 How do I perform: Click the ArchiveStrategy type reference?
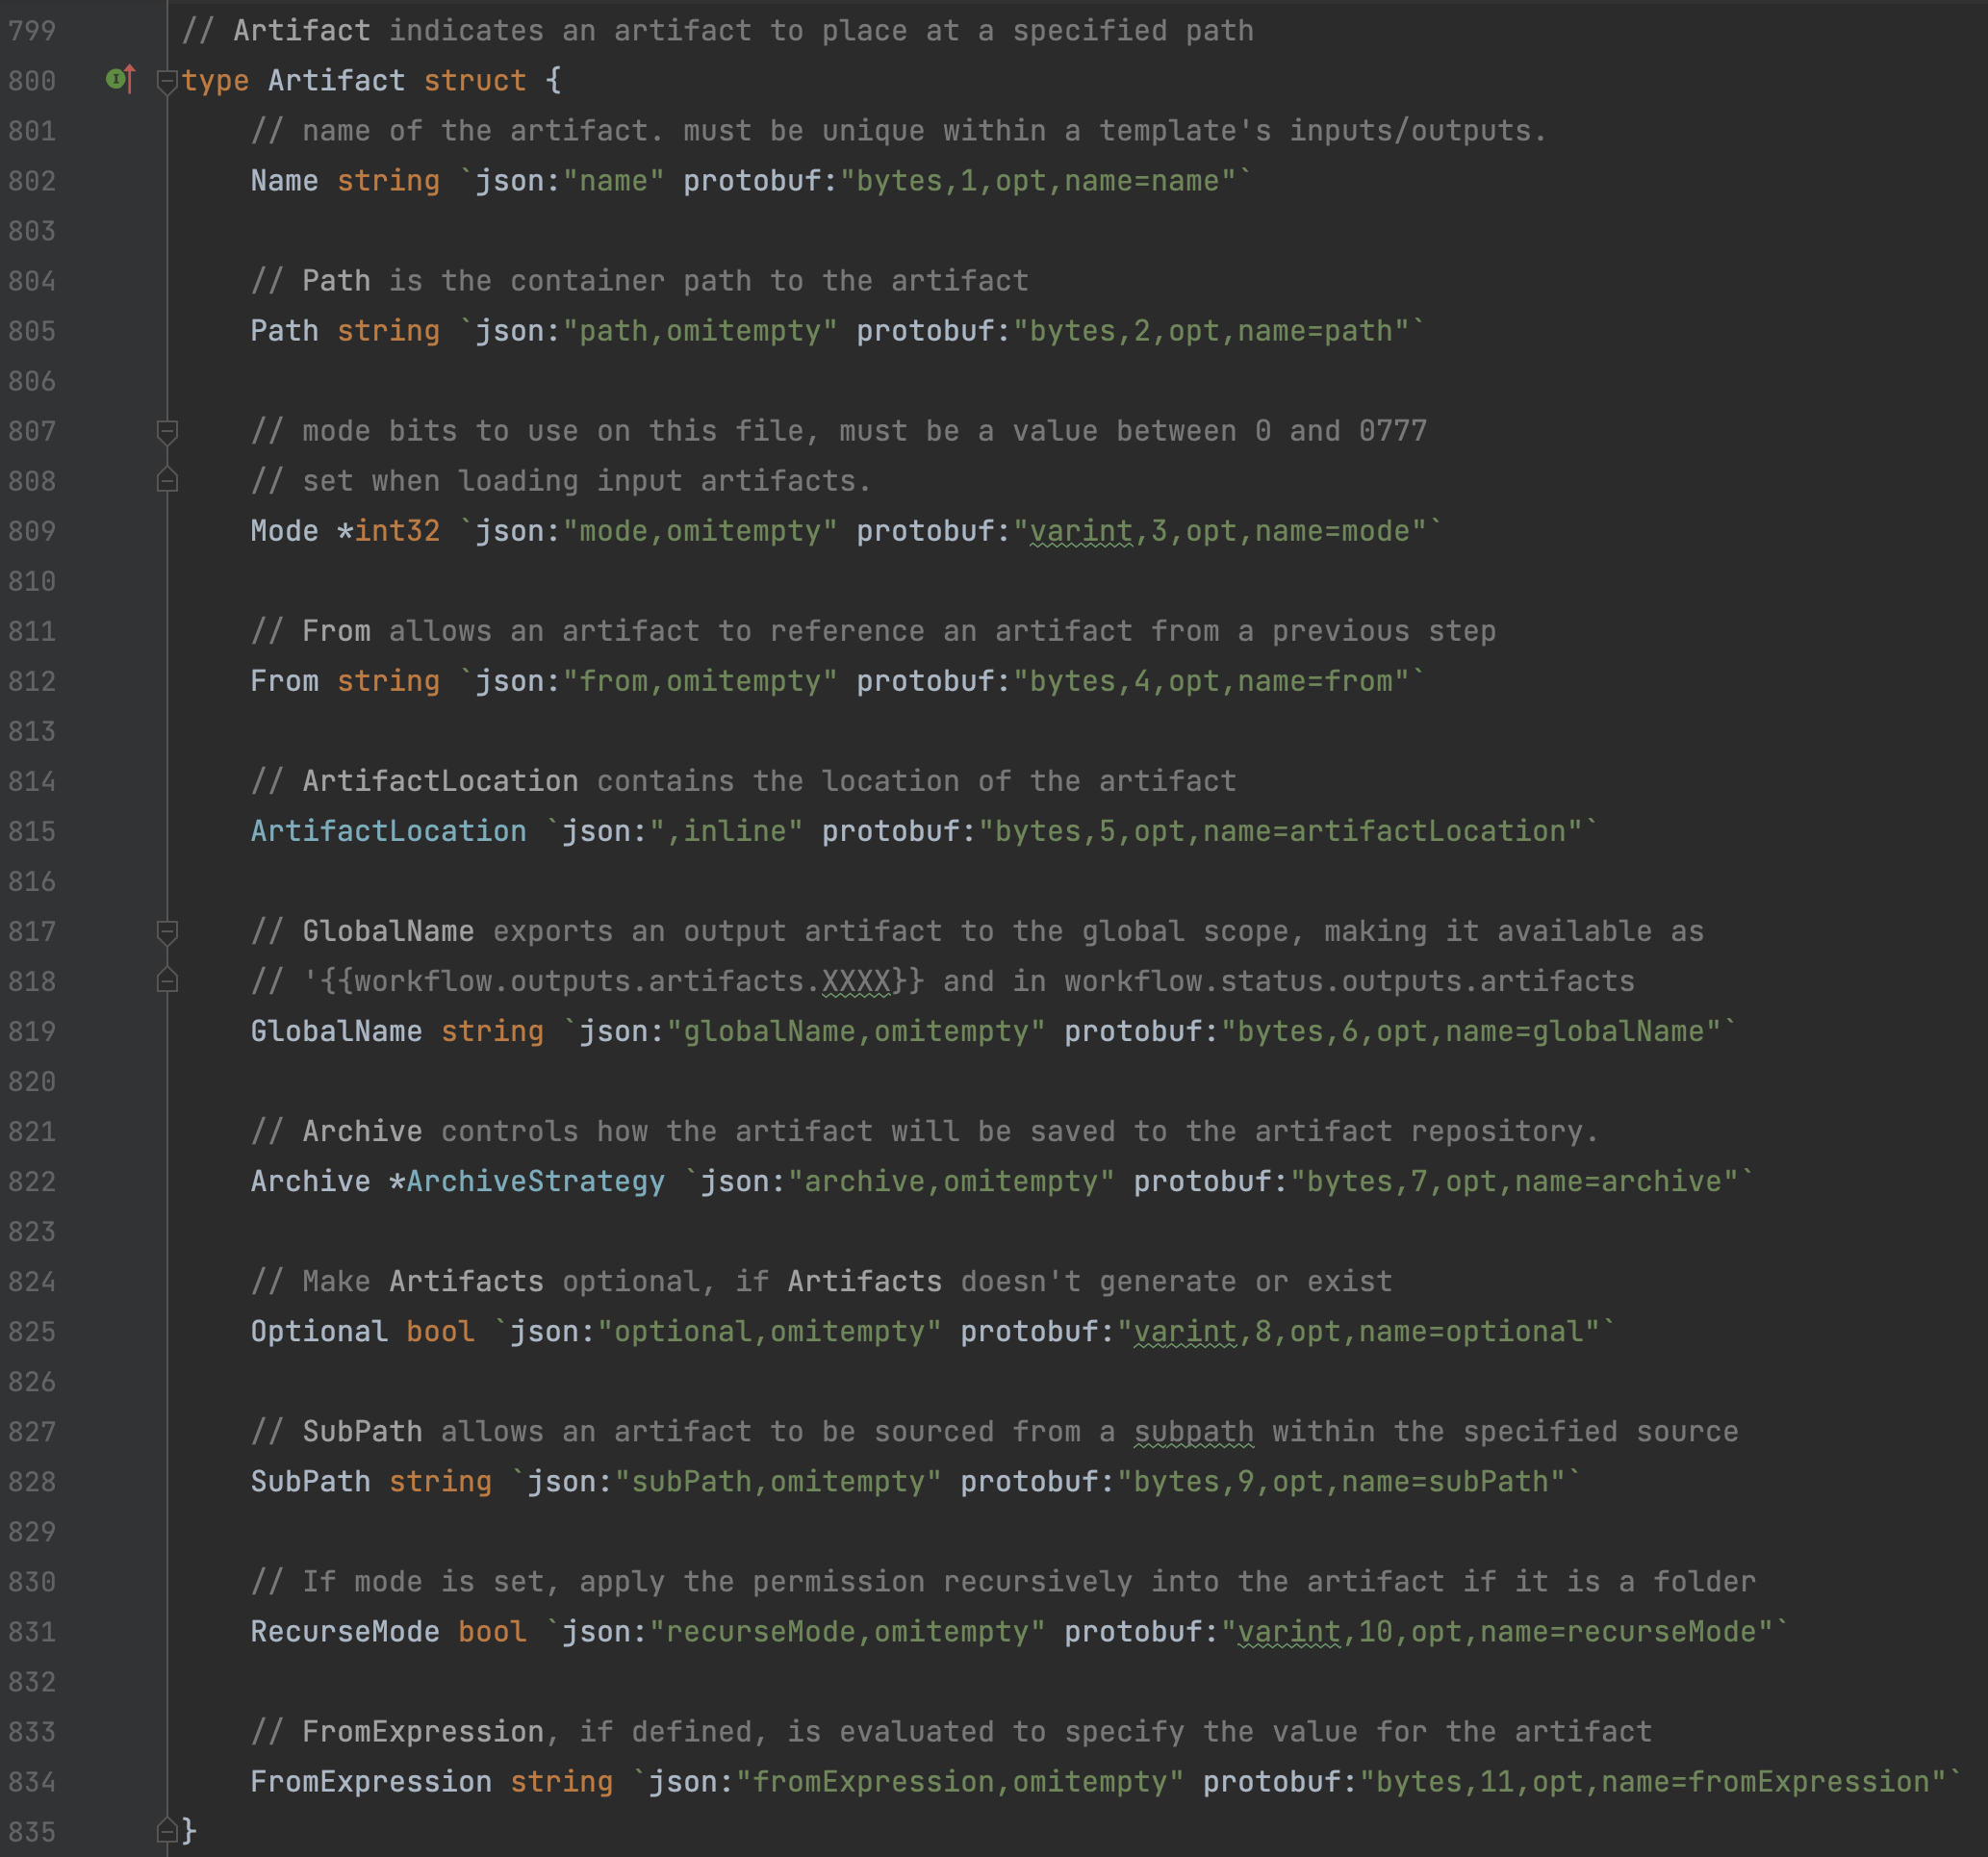pos(535,1181)
